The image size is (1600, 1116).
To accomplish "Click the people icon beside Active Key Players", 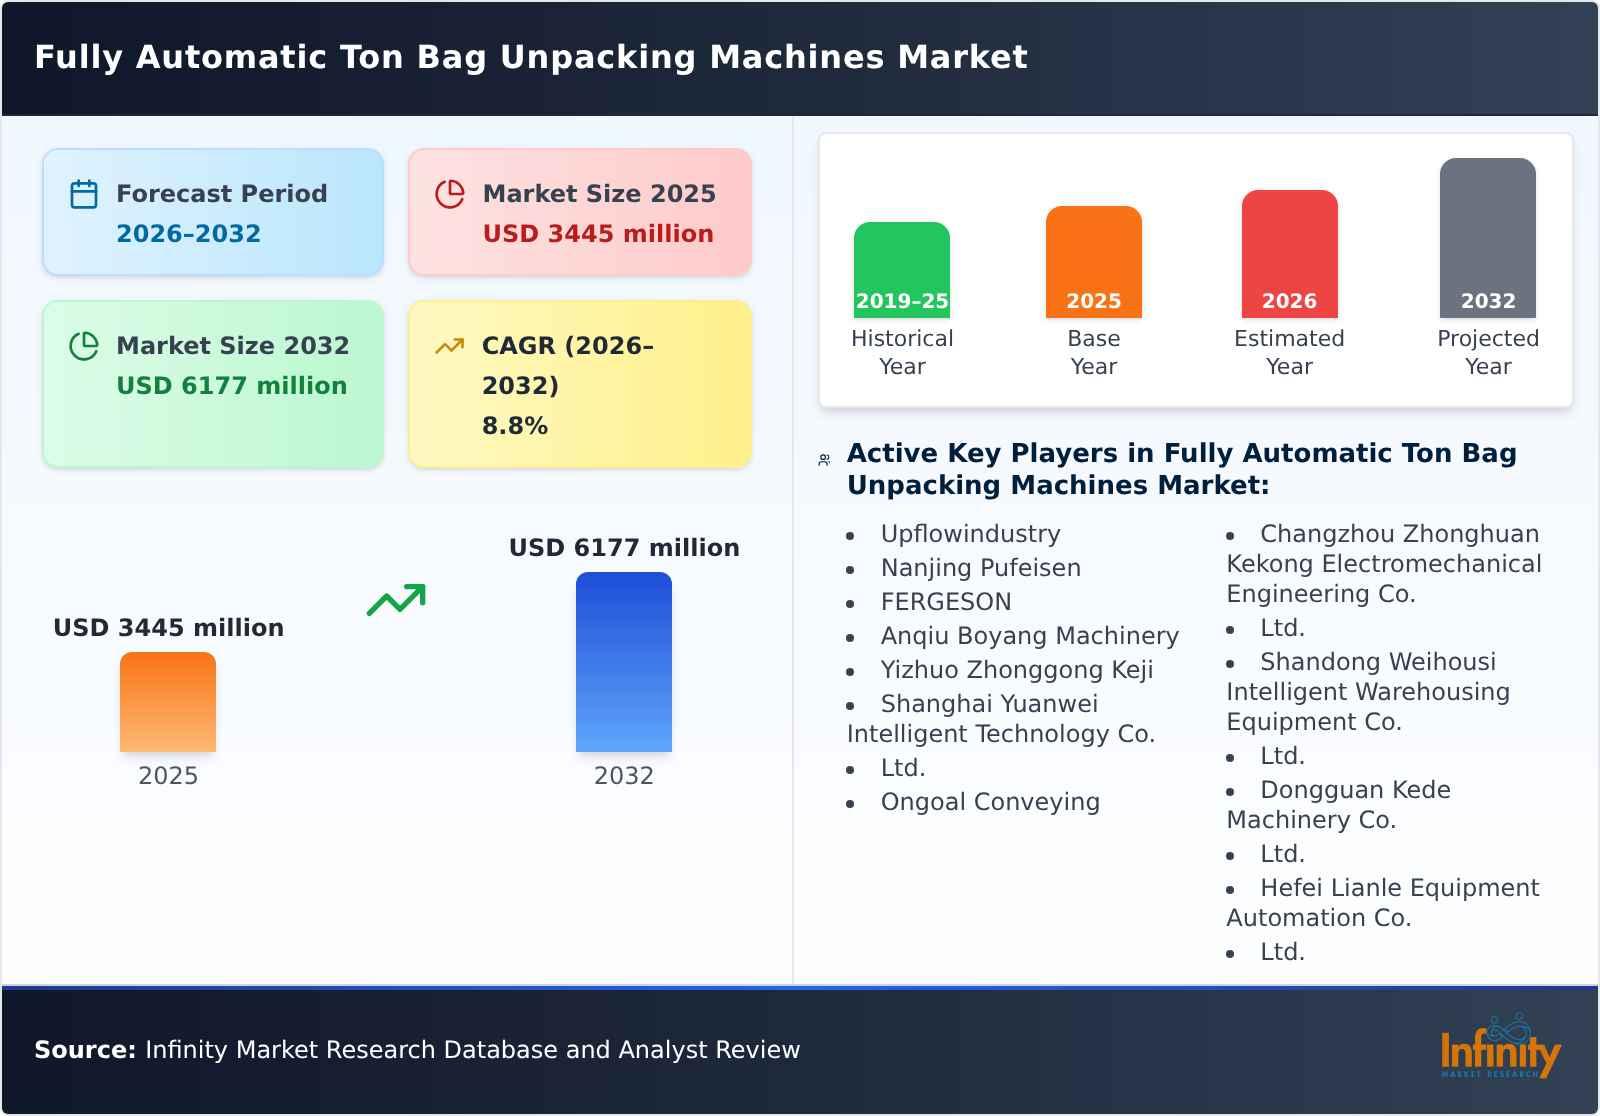I will click(824, 460).
